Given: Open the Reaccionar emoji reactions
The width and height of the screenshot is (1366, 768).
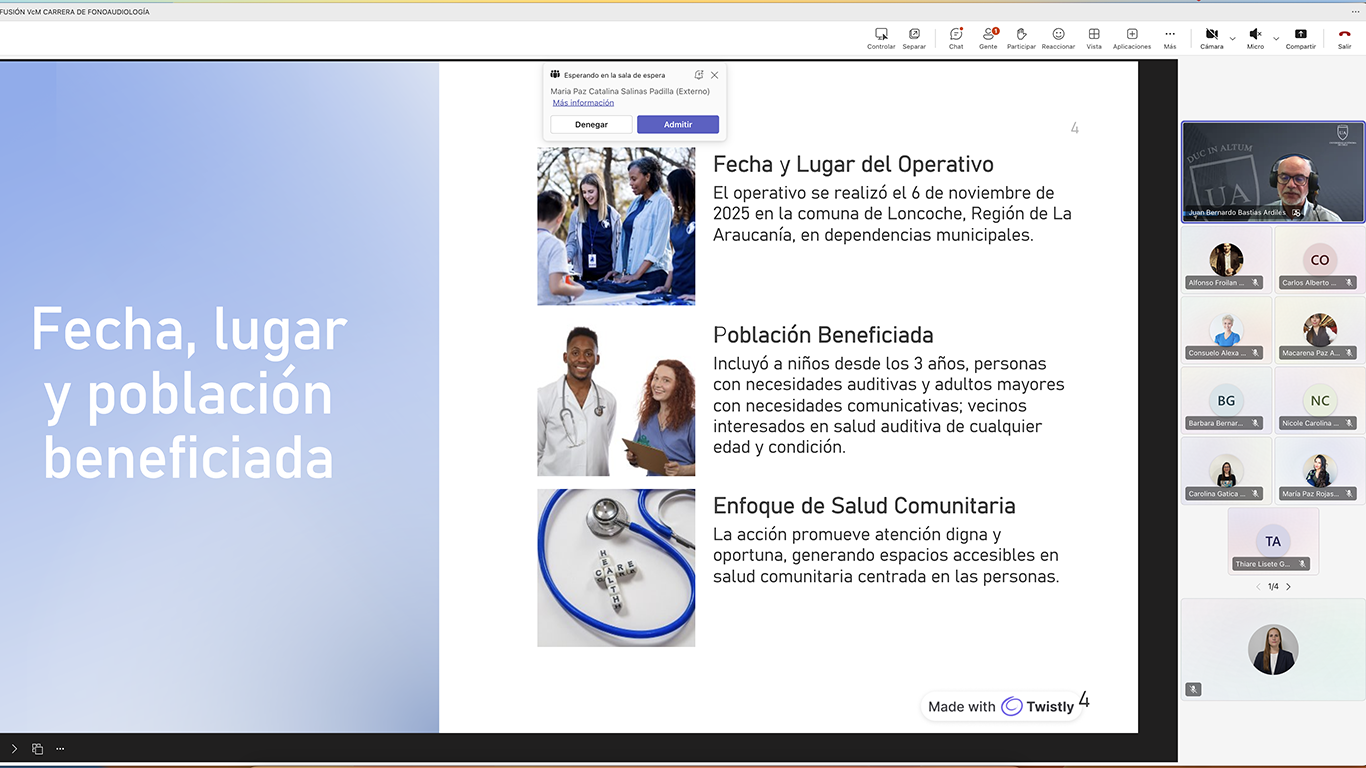Looking at the screenshot, I should (1057, 38).
